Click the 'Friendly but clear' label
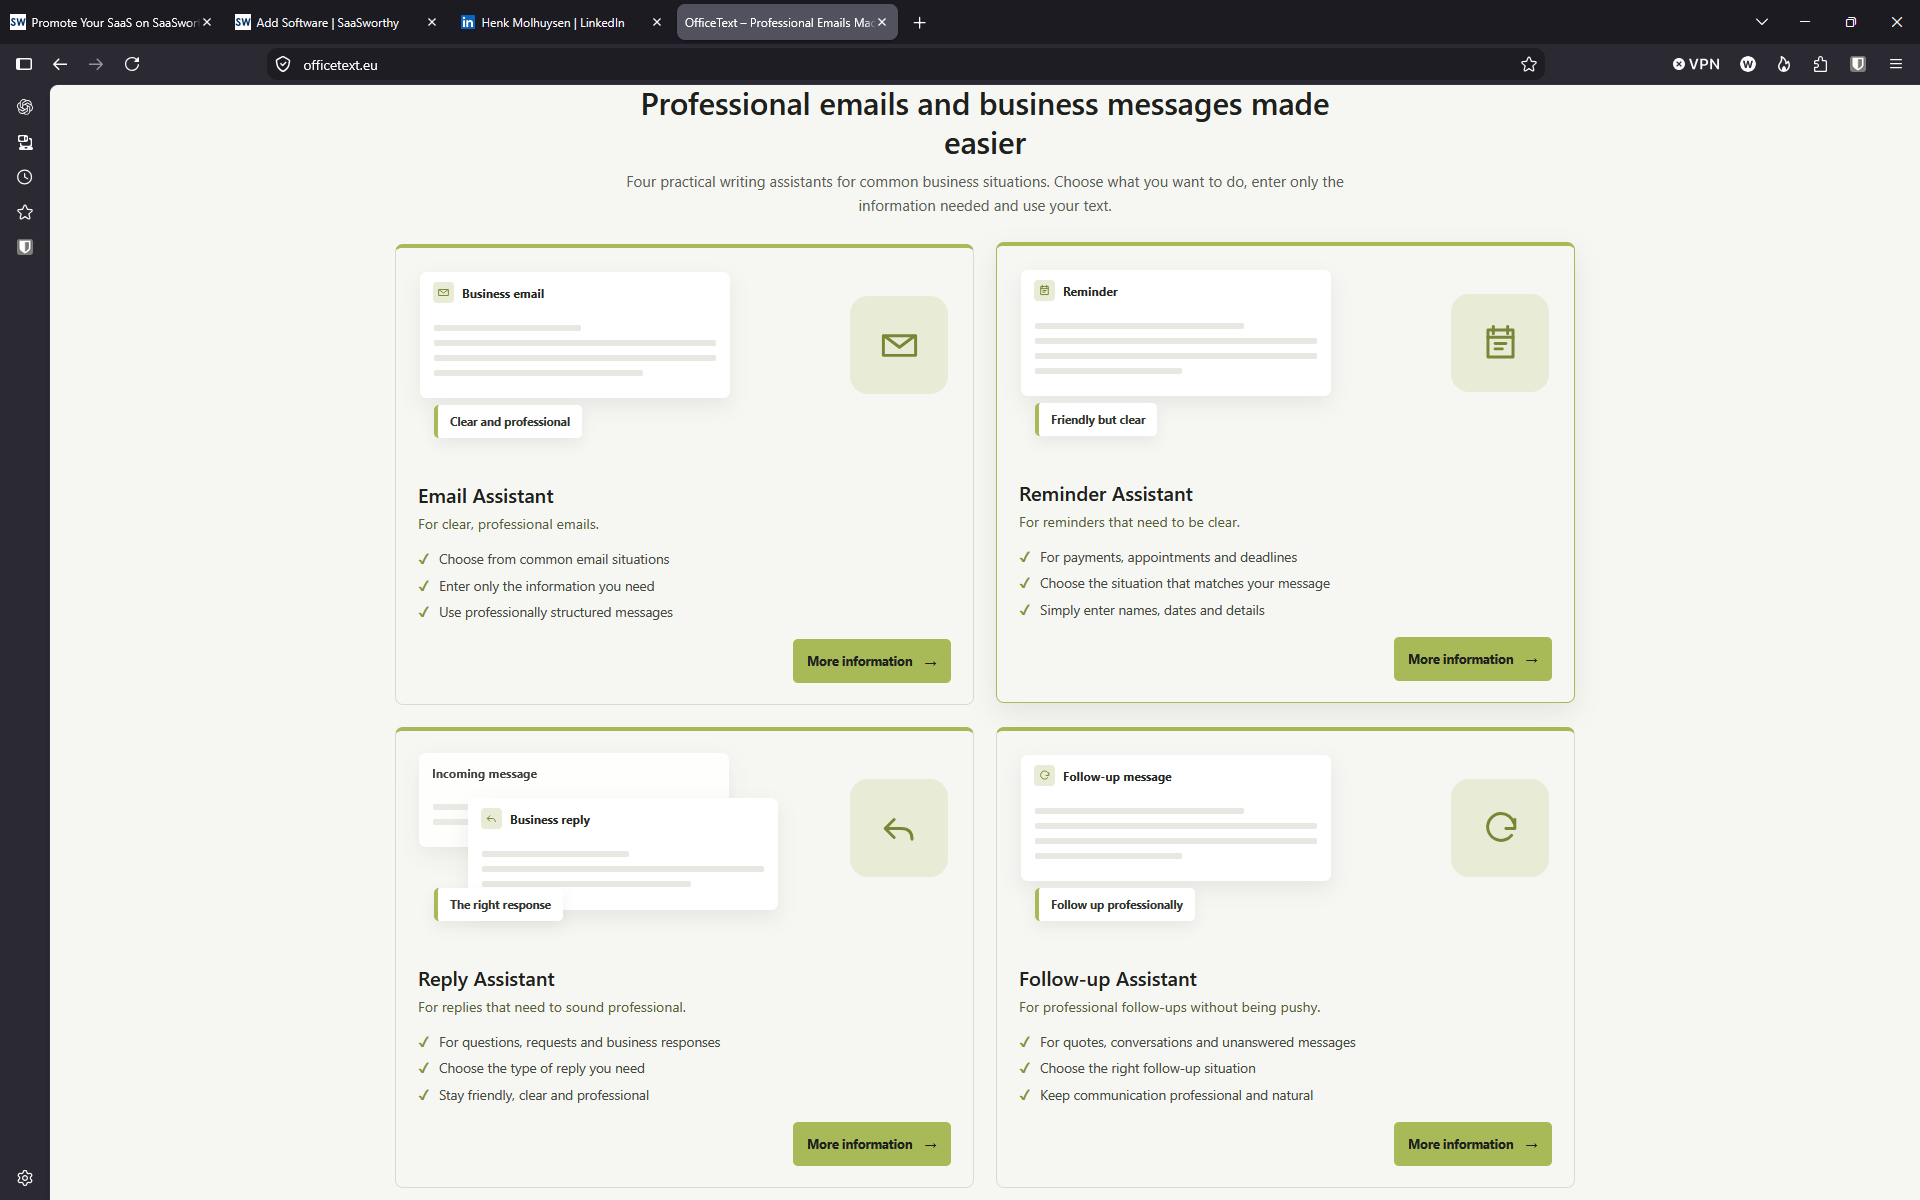This screenshot has width=1920, height=1200. pos(1097,420)
